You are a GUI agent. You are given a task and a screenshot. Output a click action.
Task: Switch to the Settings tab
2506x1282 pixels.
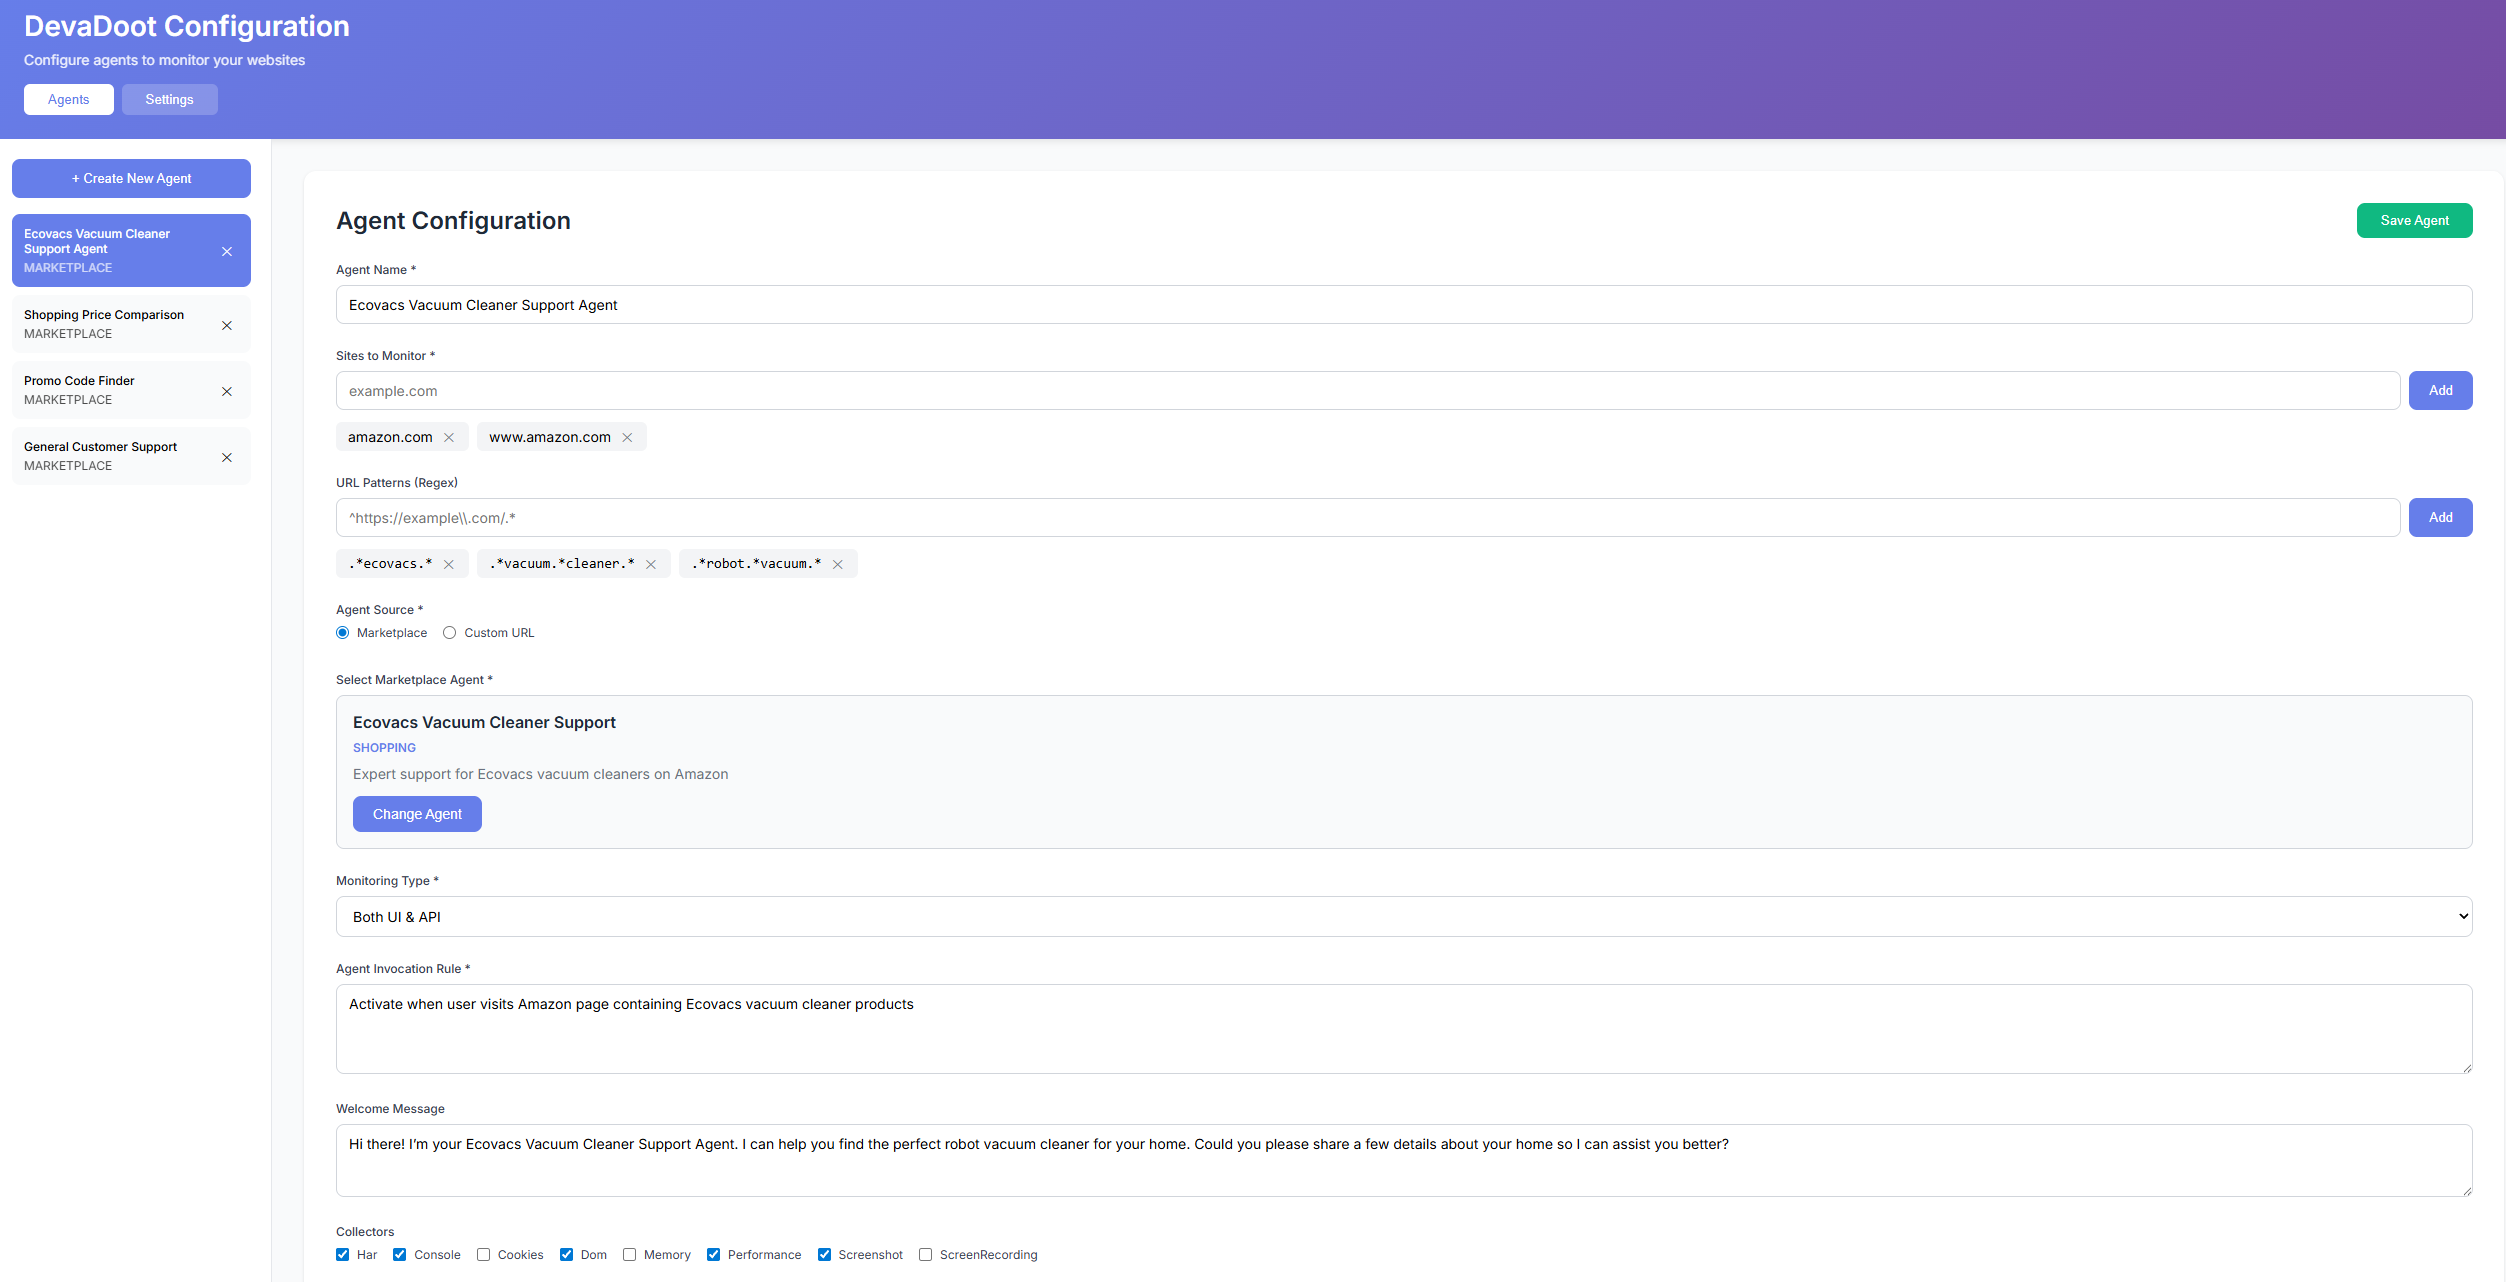(x=169, y=99)
